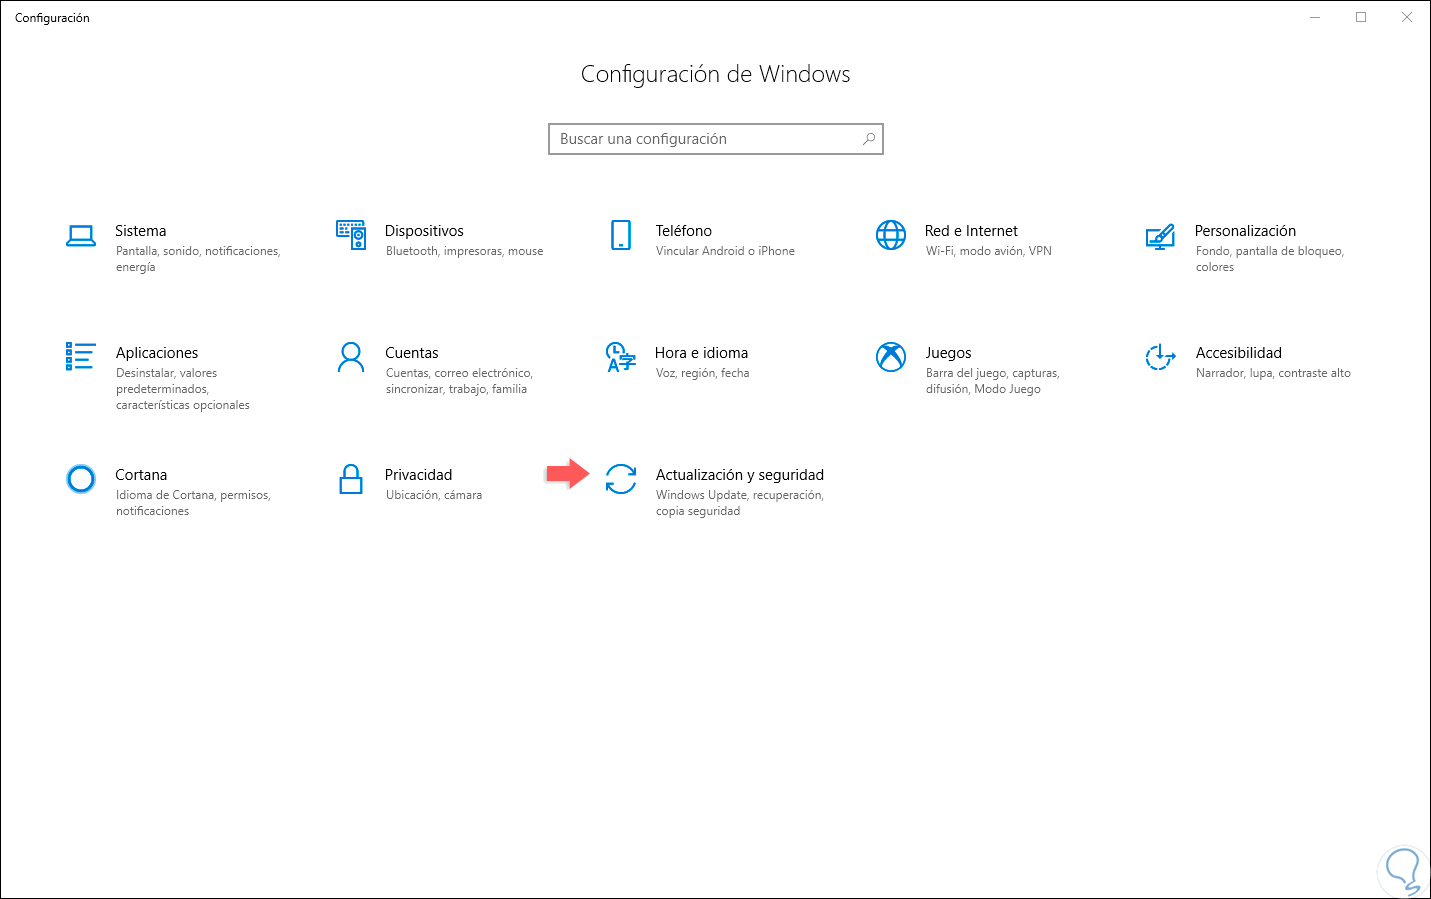The image size is (1431, 899).
Task: Open the Sistema settings title
Action: [141, 231]
